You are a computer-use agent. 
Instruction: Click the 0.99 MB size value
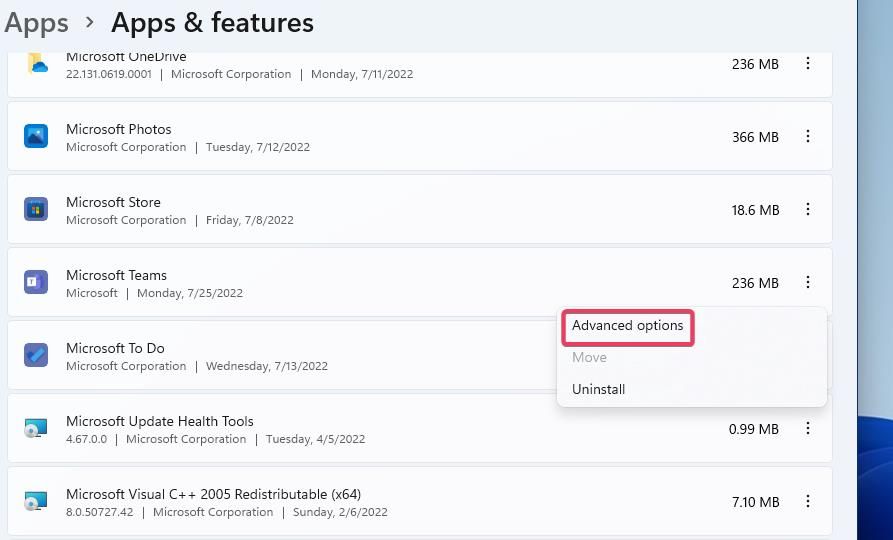coord(753,429)
